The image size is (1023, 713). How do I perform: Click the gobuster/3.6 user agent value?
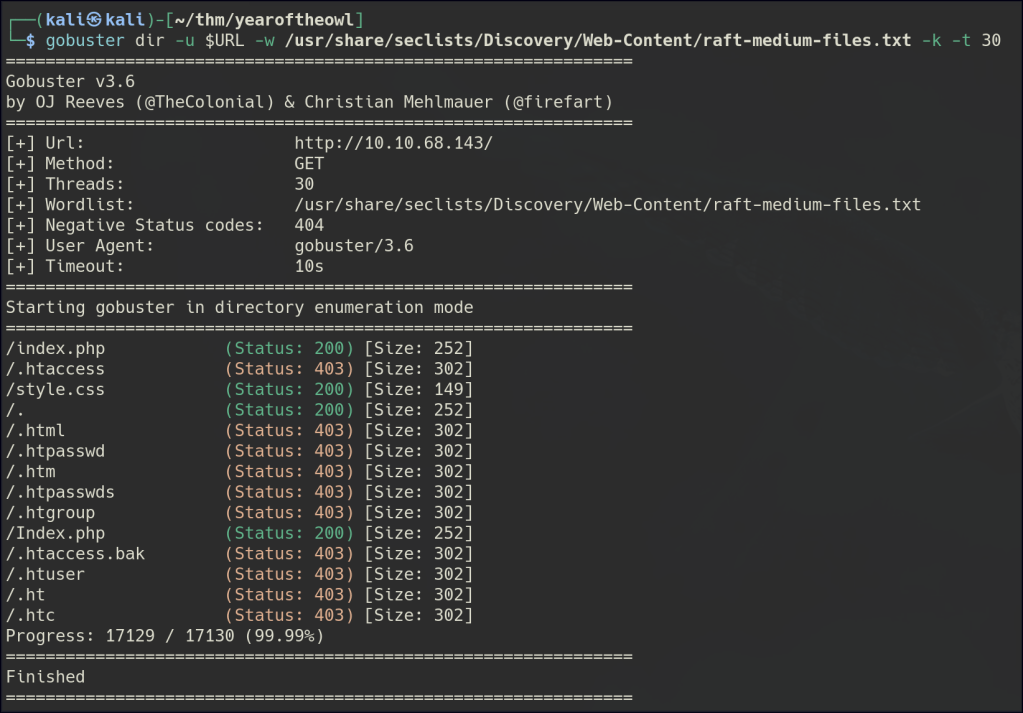tap(353, 246)
